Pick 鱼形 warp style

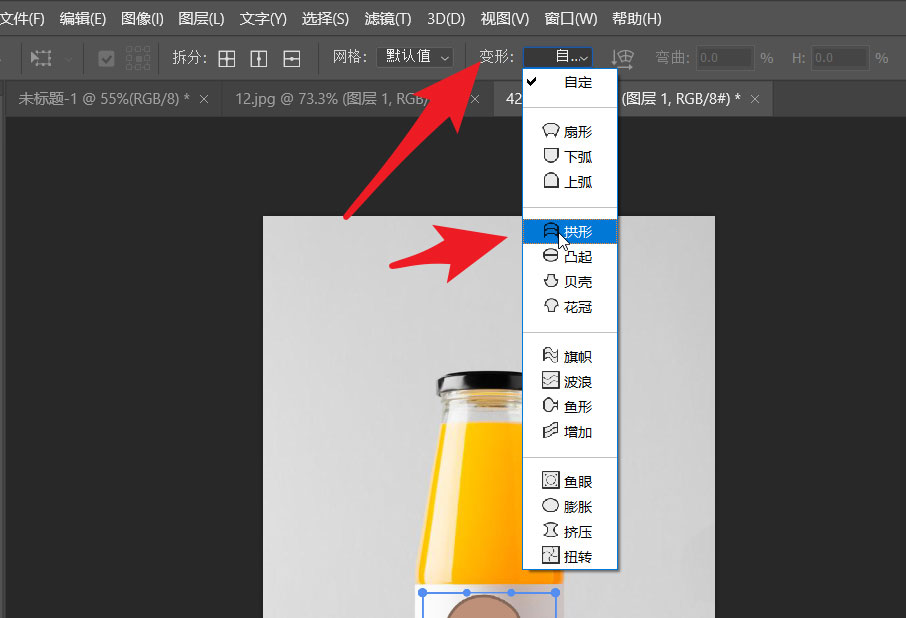570,407
